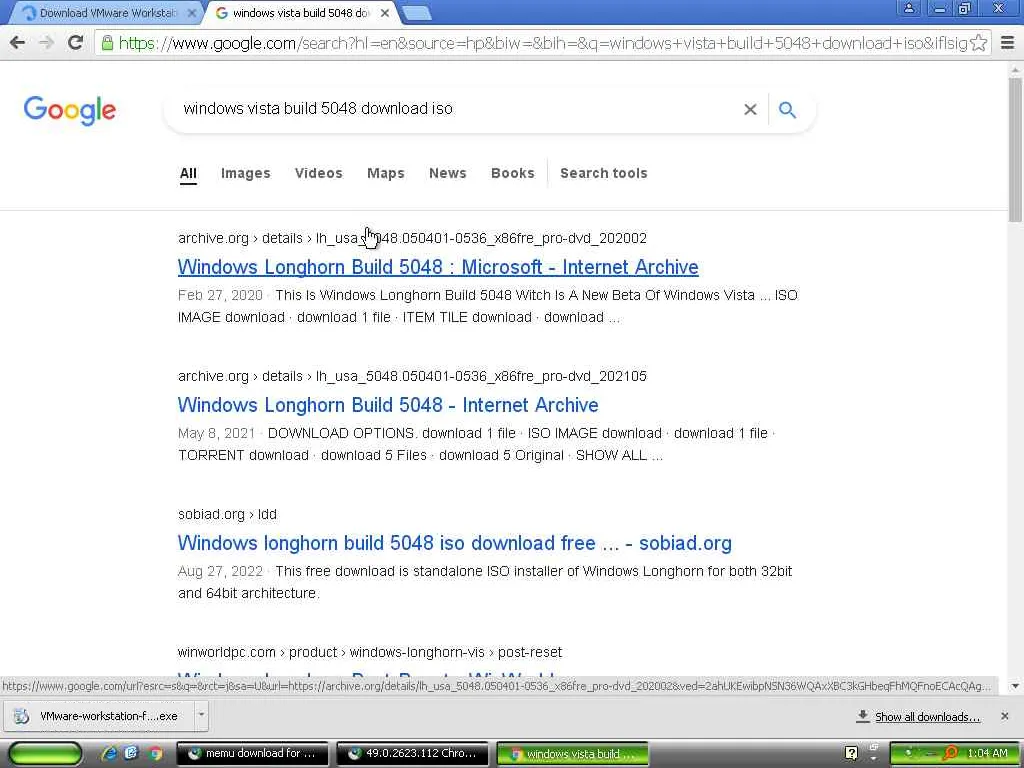The height and width of the screenshot is (768, 1024).
Task: Close the windows vista build 5048 tab
Action: 385,13
